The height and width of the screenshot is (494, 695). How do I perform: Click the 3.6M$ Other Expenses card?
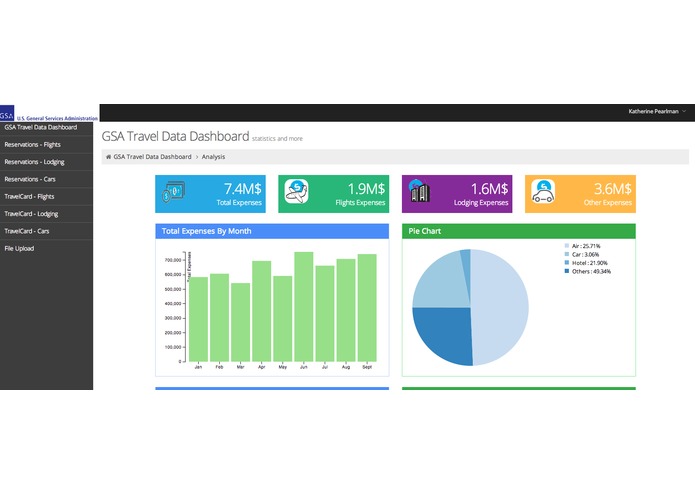pos(580,194)
